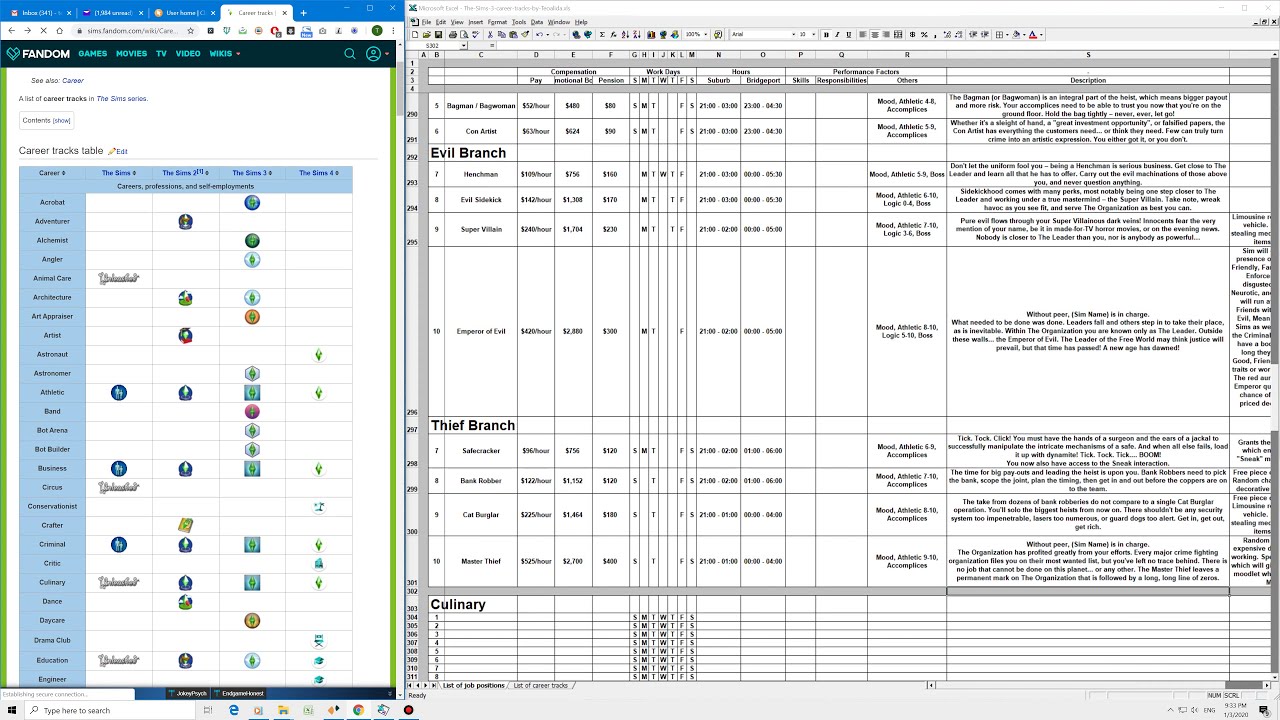Click the Print icon in Excel toolbar

click(x=453, y=34)
